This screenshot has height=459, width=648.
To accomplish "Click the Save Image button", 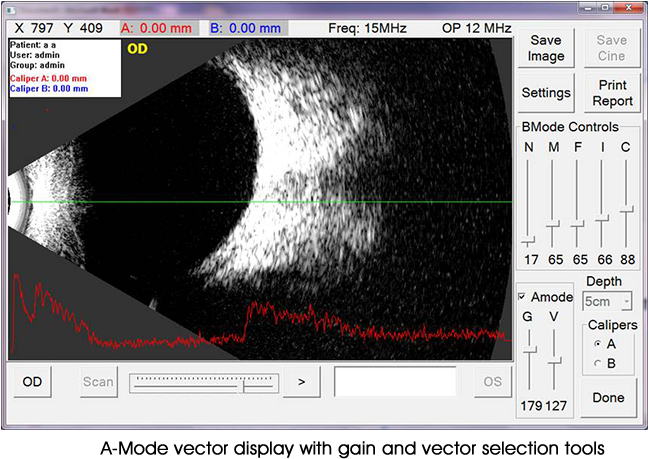I will [x=546, y=48].
